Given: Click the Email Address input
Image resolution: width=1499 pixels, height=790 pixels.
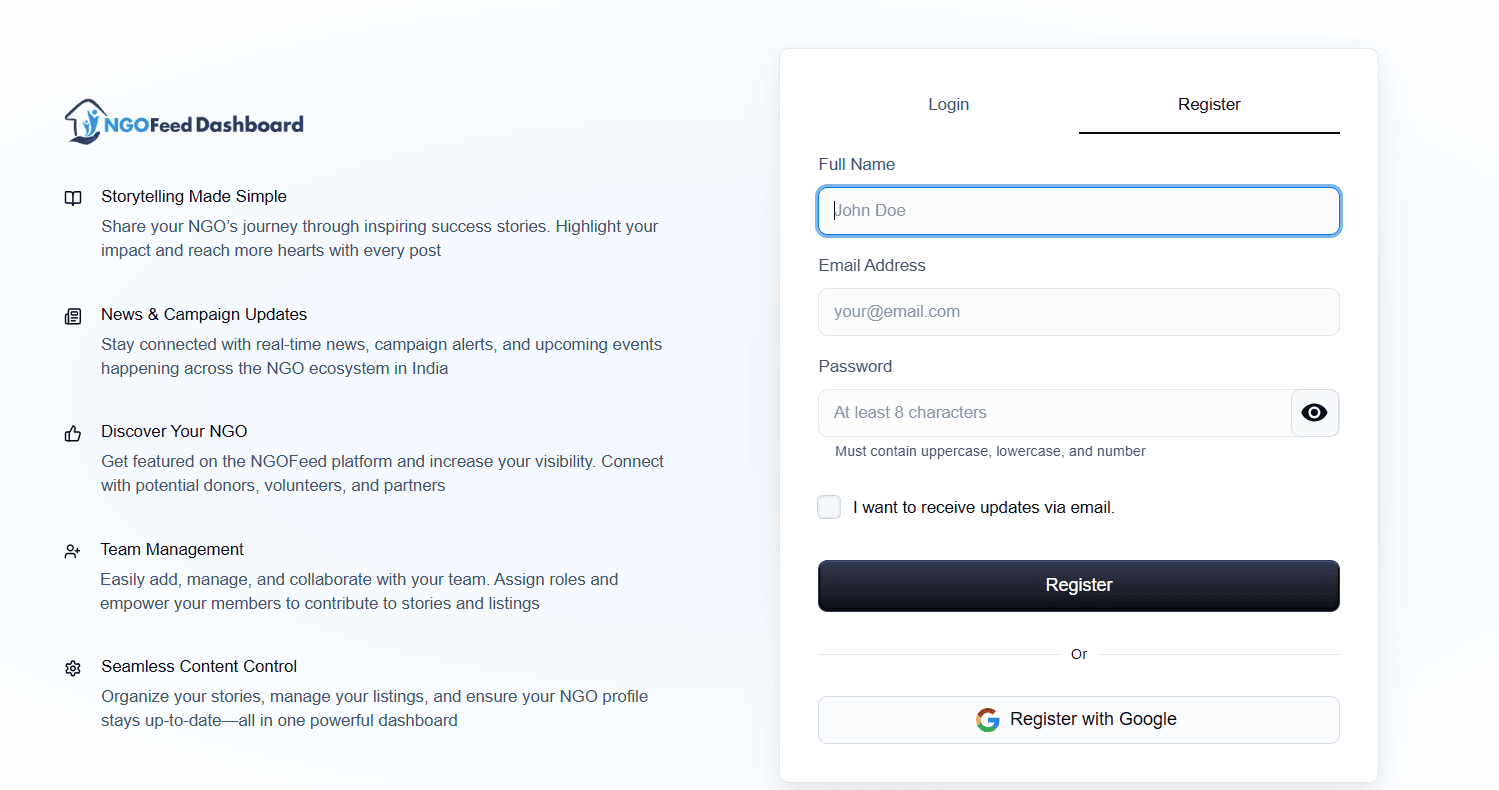Looking at the screenshot, I should (x=1078, y=311).
